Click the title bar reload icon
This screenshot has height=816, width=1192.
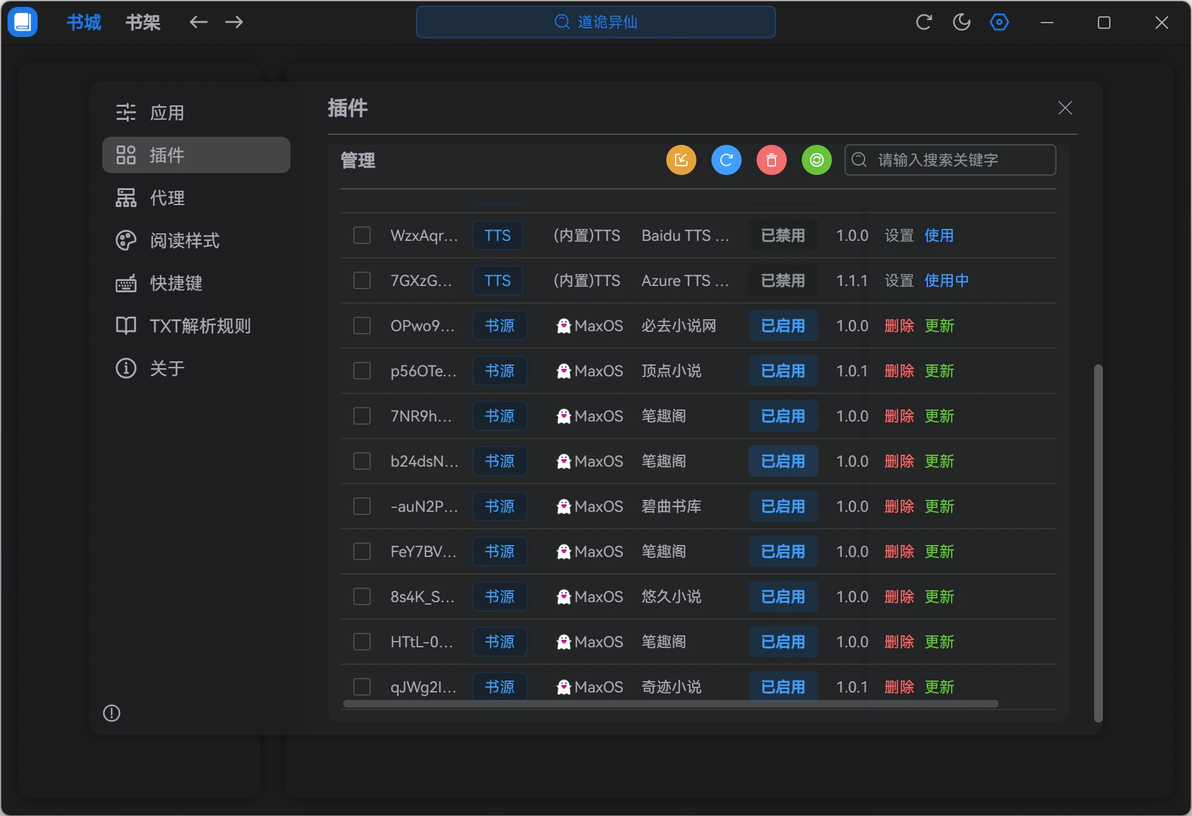tap(924, 22)
